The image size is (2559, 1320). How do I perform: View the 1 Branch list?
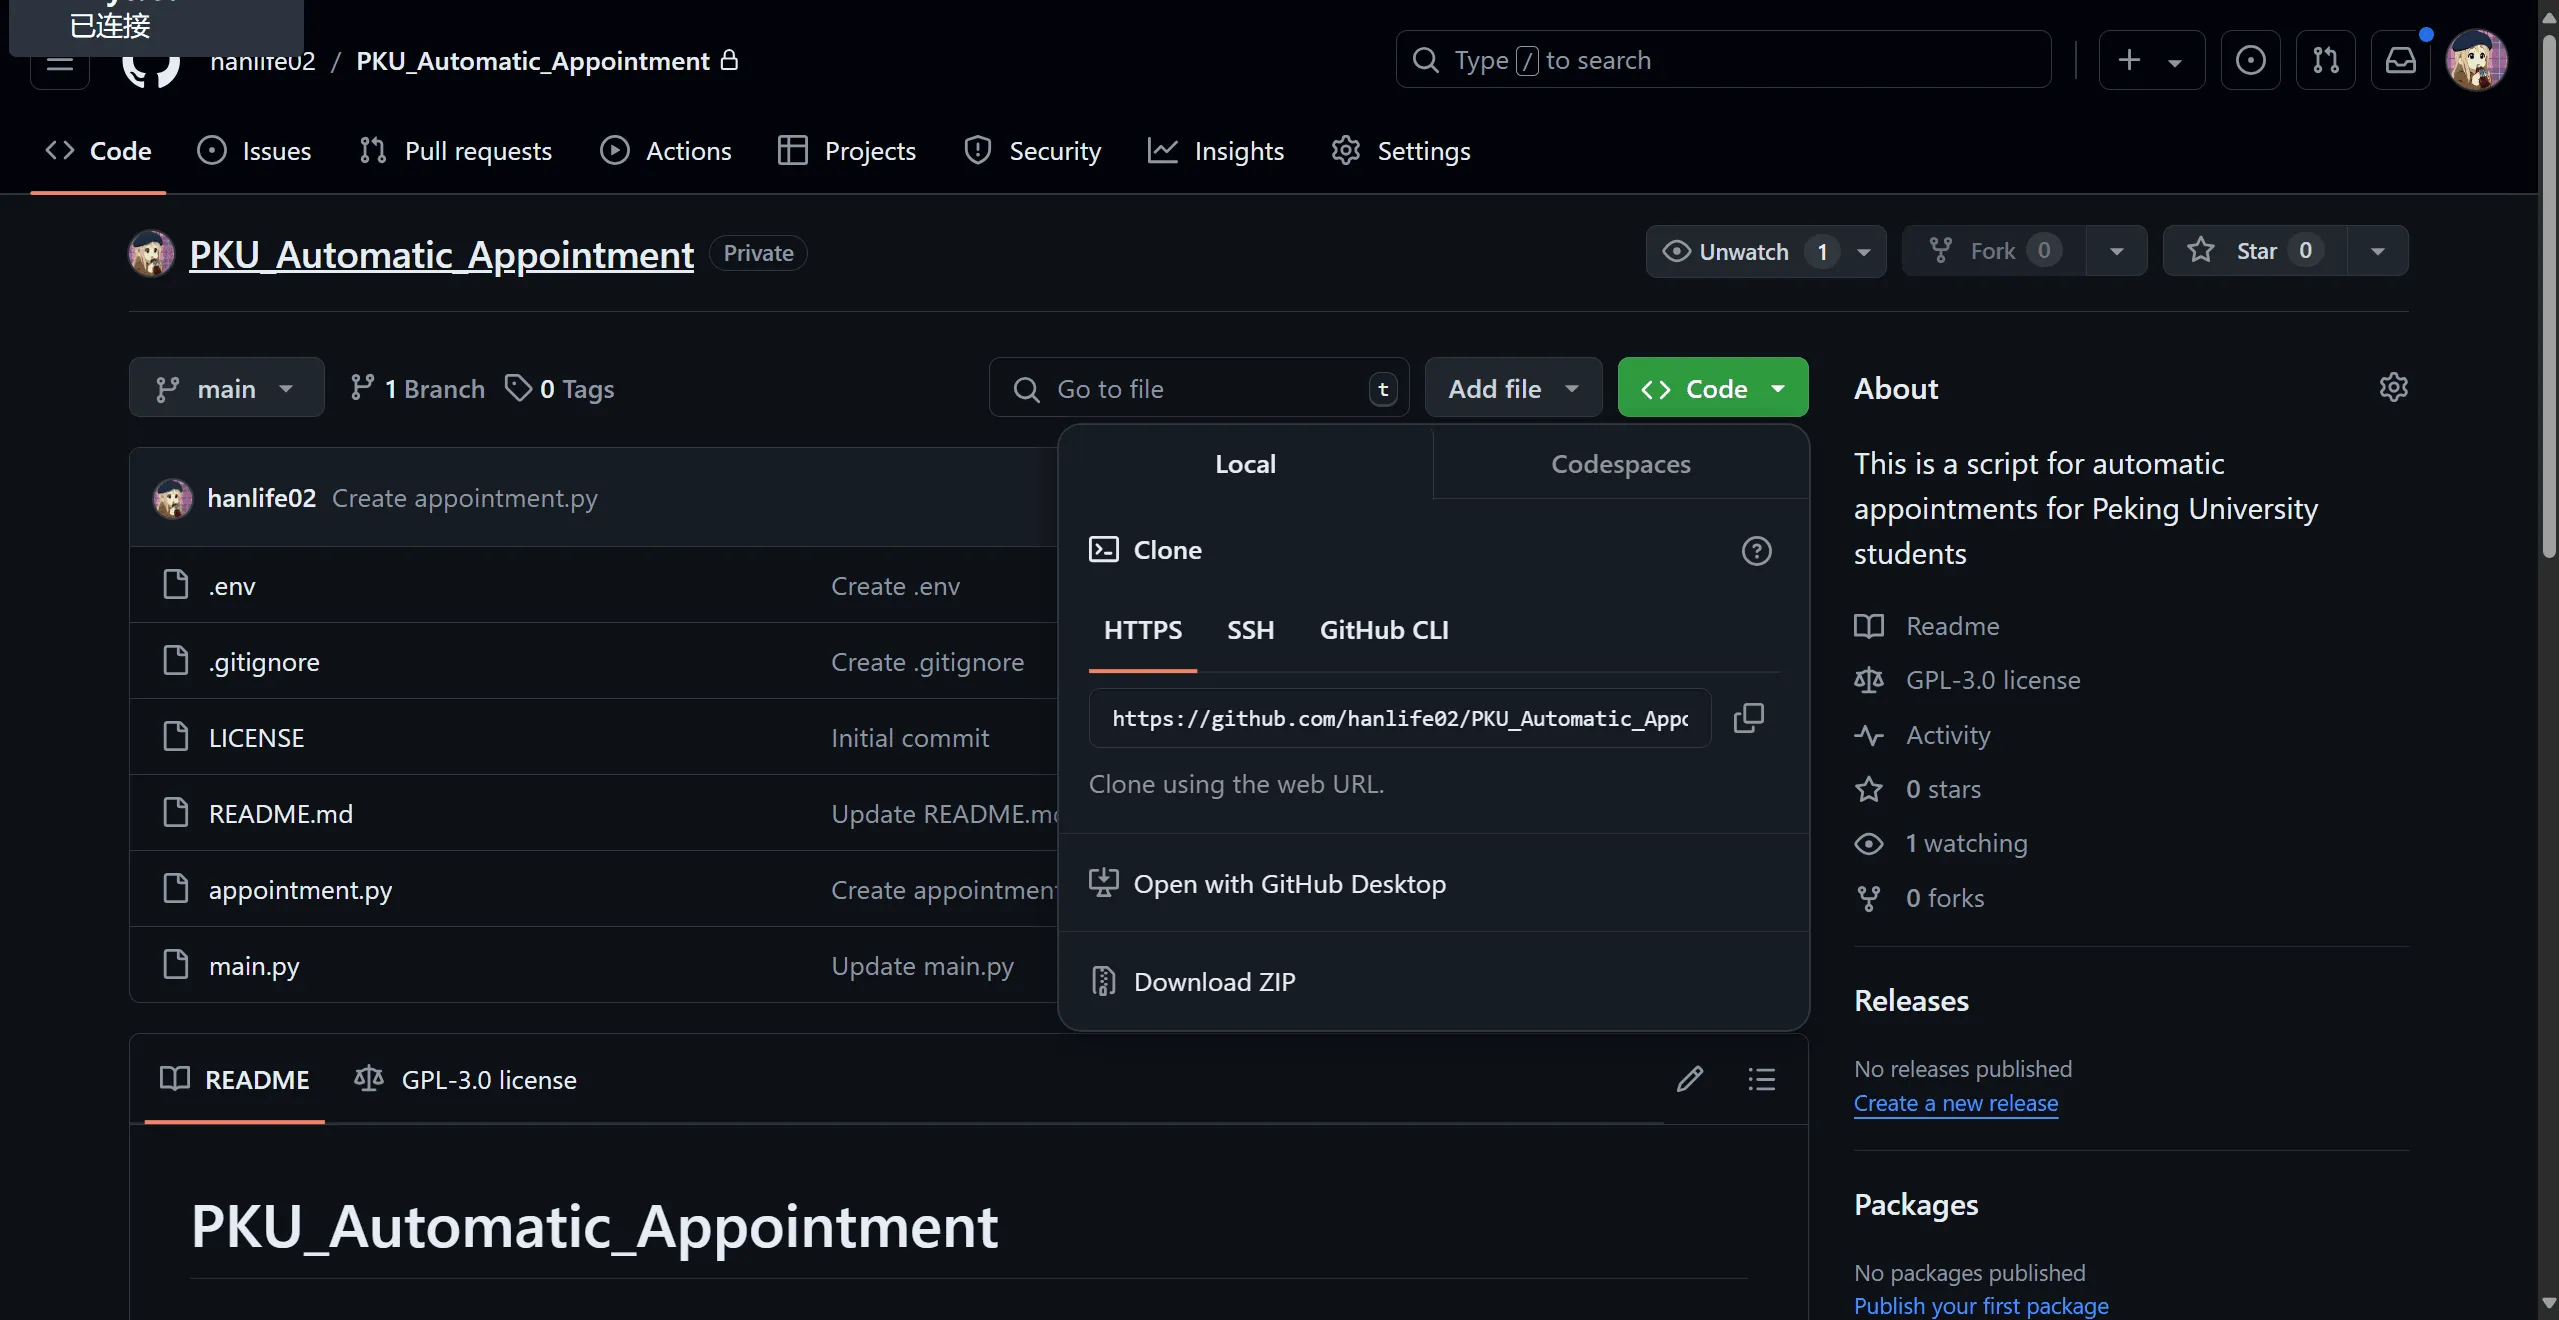pyautogui.click(x=418, y=388)
